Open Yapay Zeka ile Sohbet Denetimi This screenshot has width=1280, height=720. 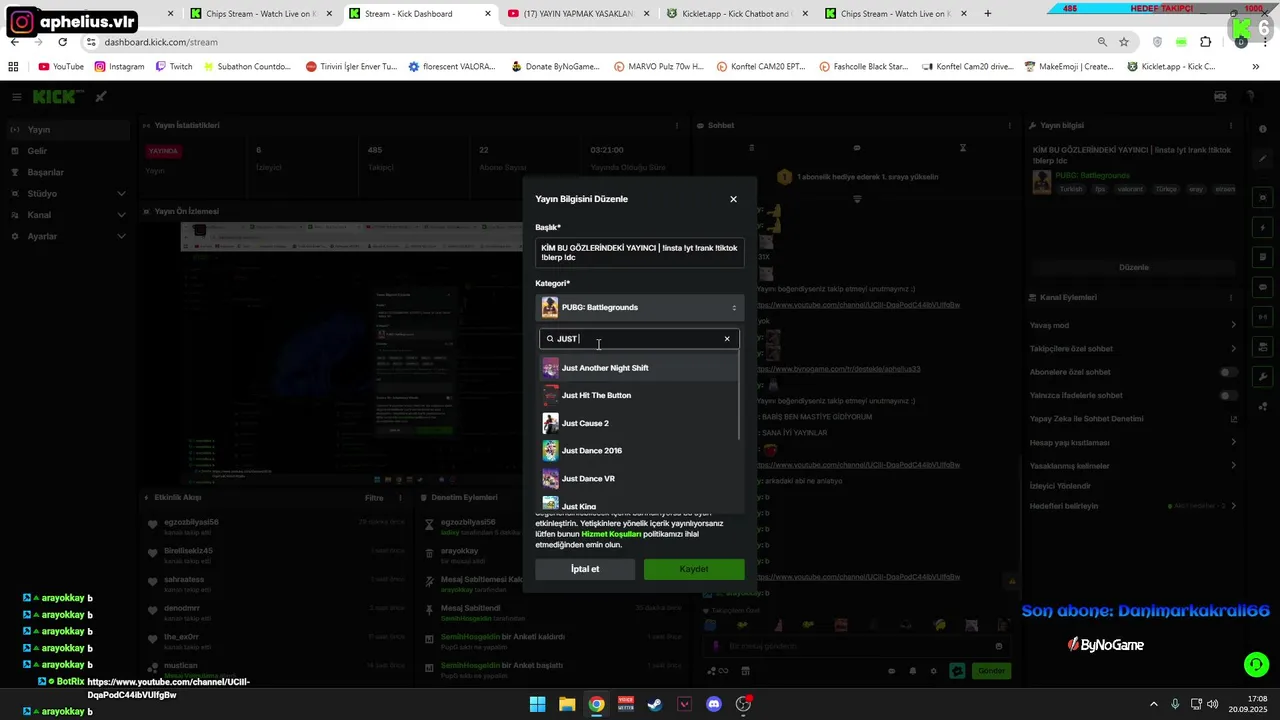pyautogui.click(x=1134, y=419)
